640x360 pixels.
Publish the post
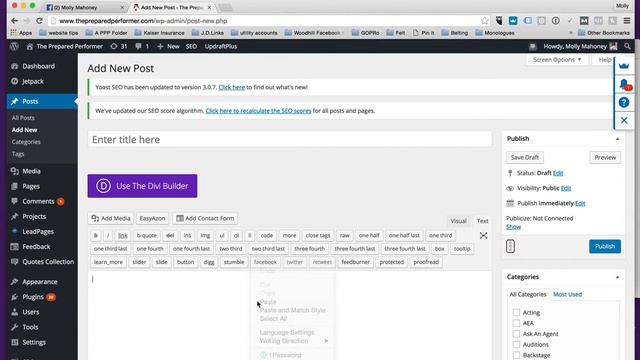point(604,247)
